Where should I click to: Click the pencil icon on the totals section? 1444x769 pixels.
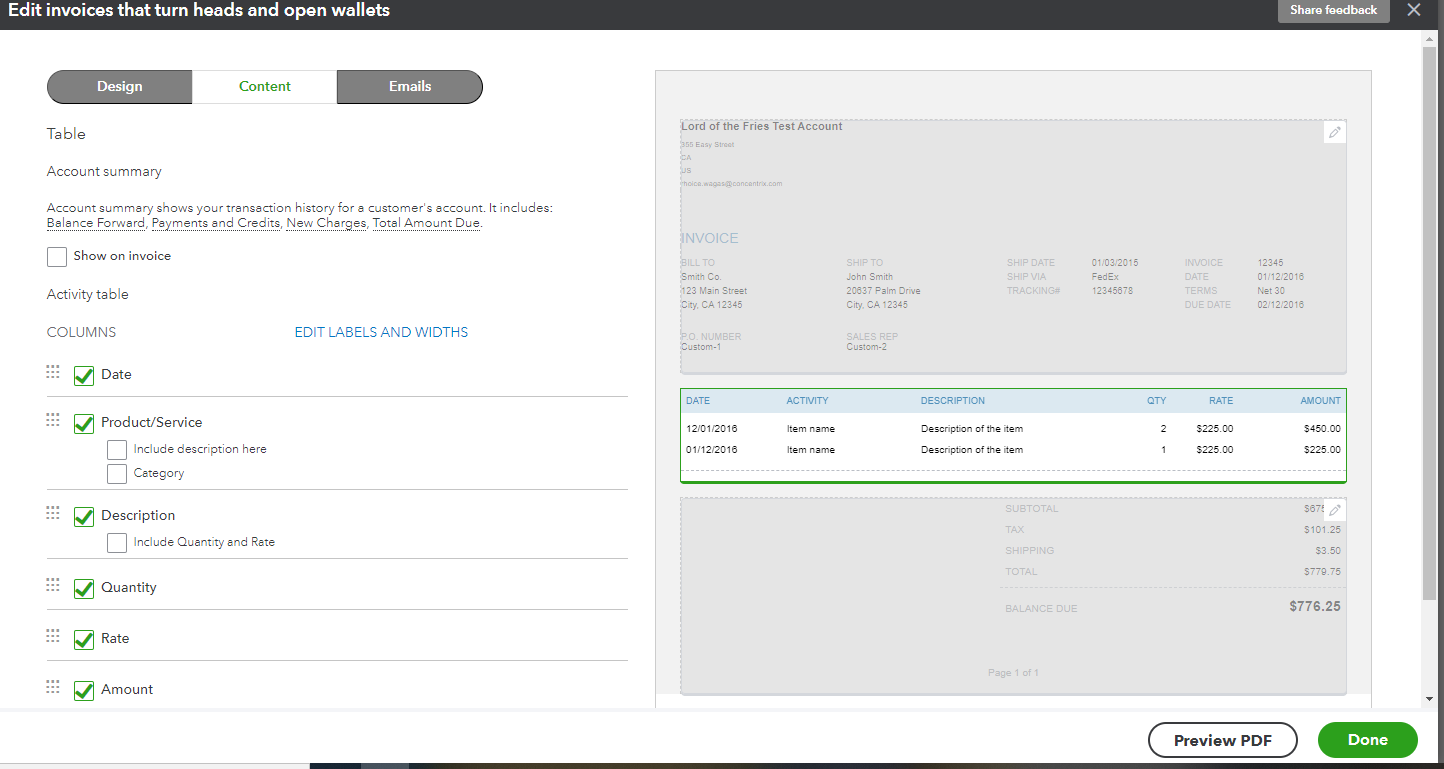(1334, 509)
